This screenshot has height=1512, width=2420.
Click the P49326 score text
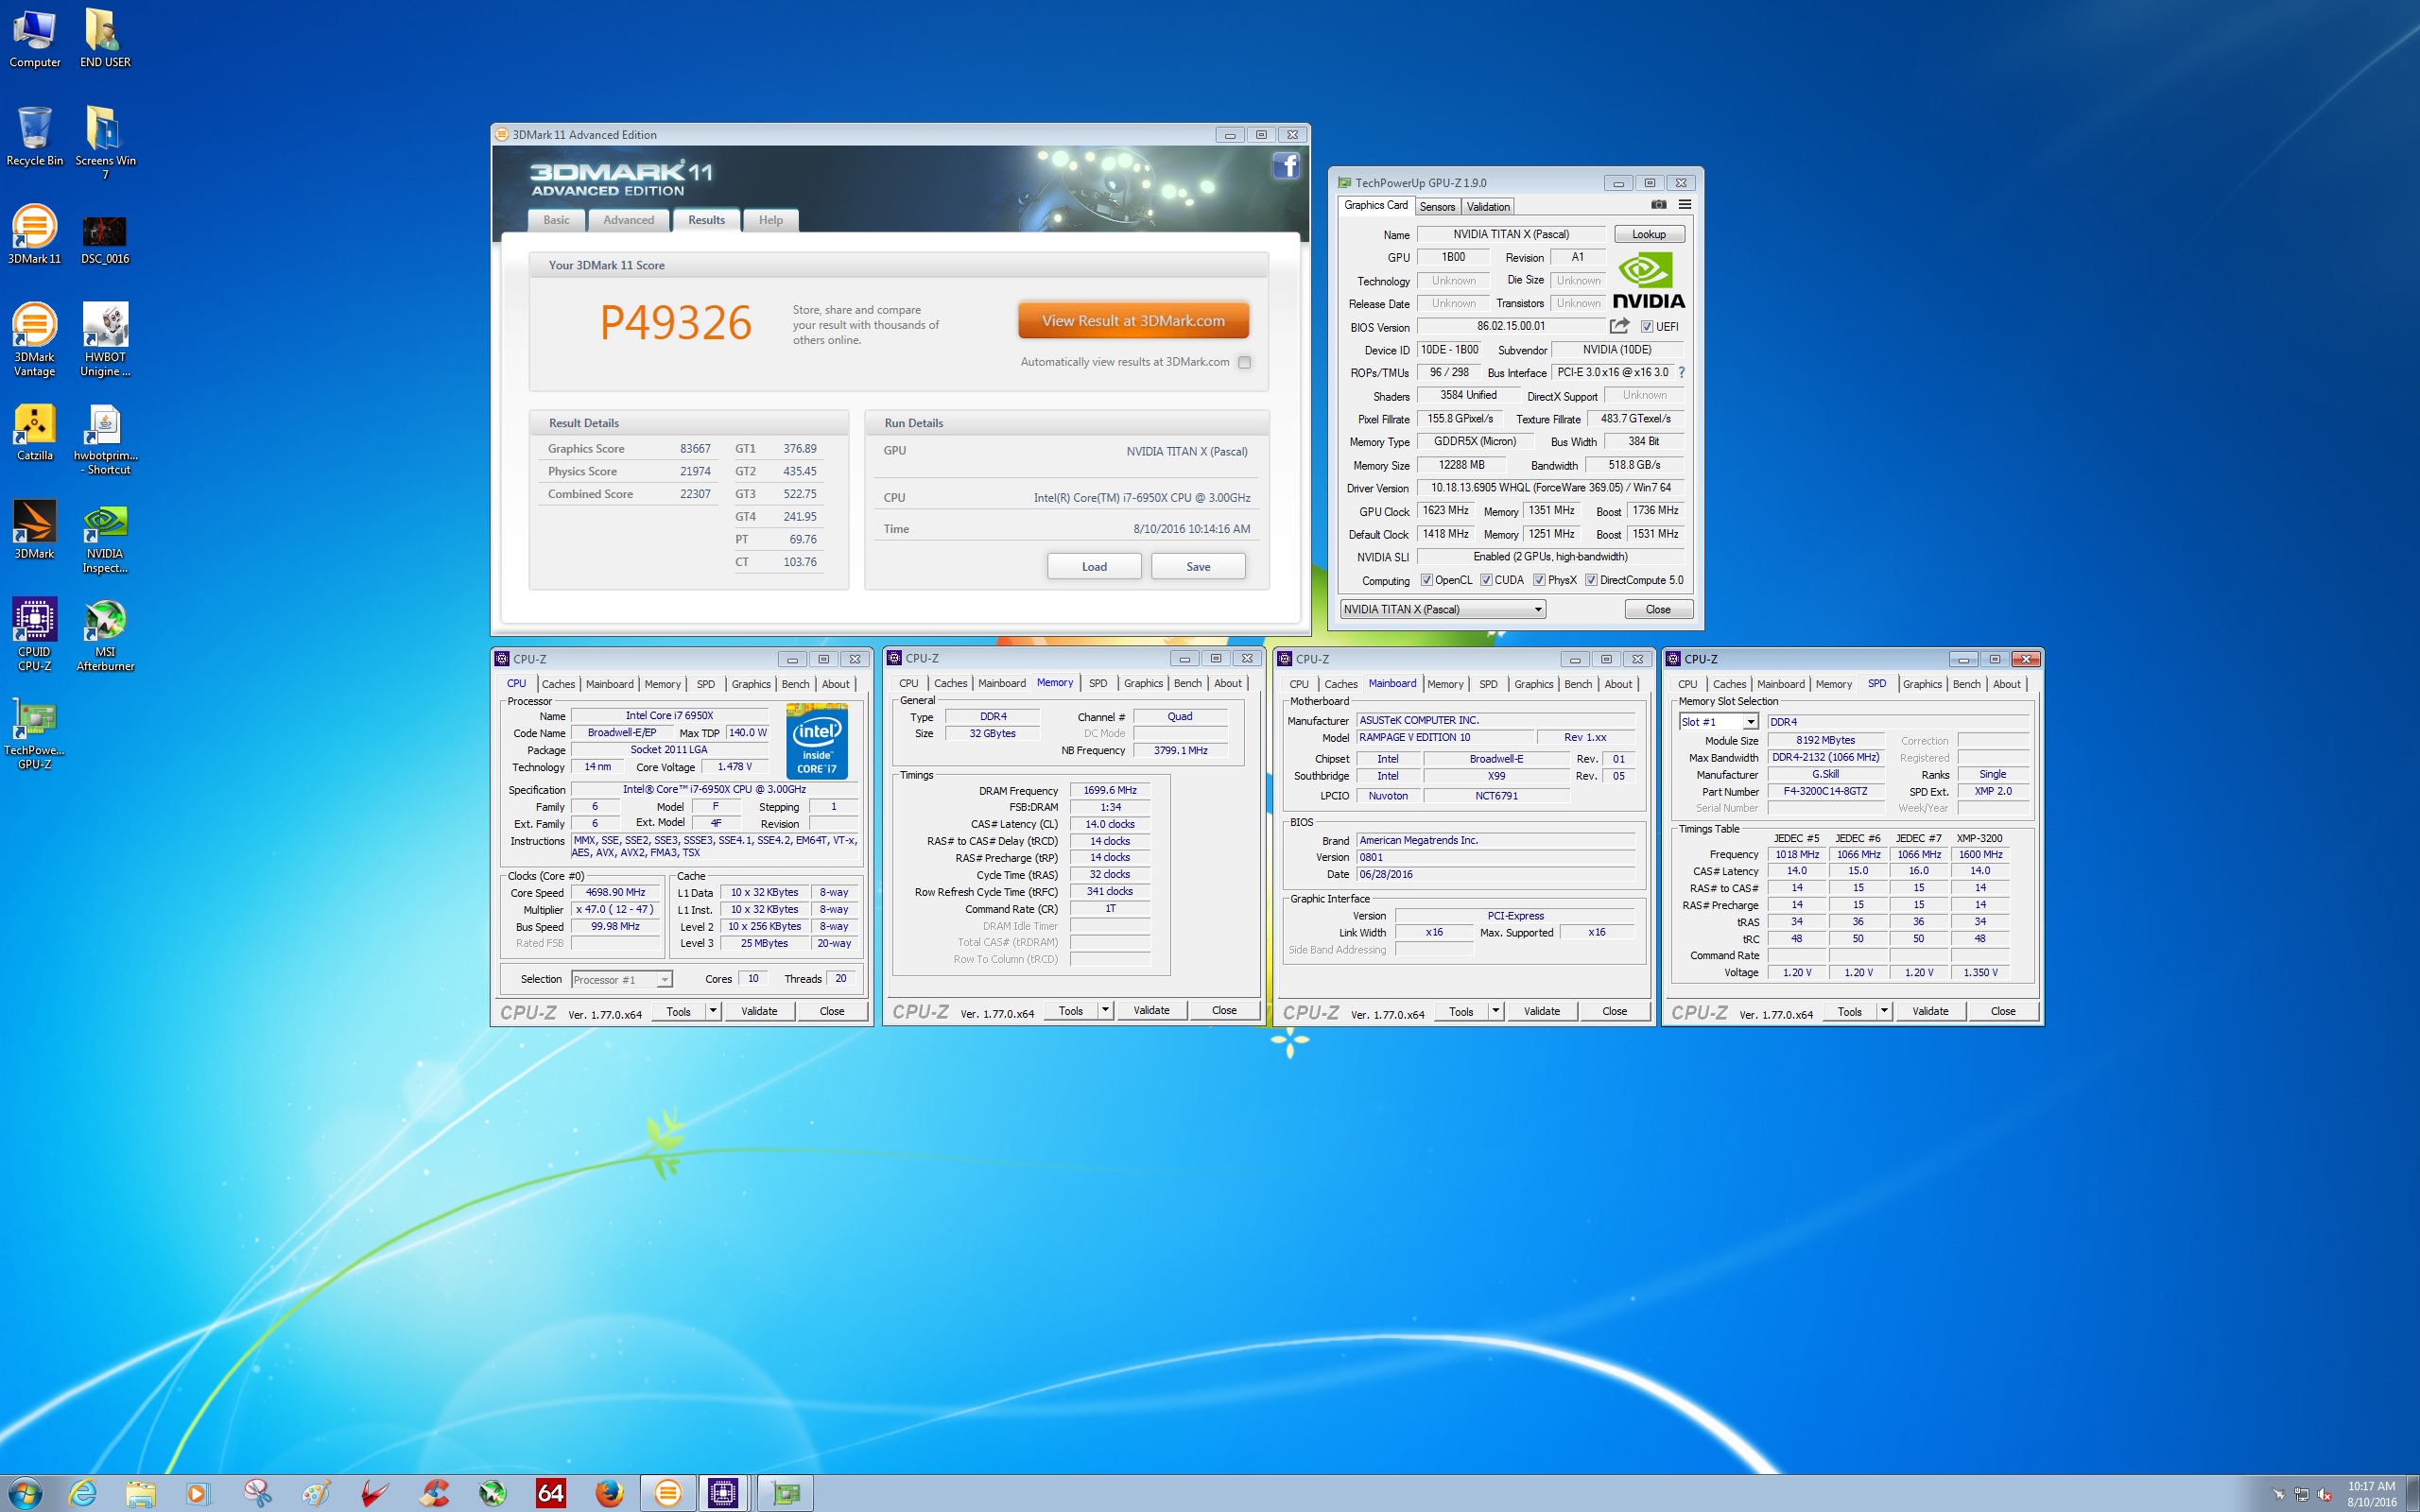(675, 322)
